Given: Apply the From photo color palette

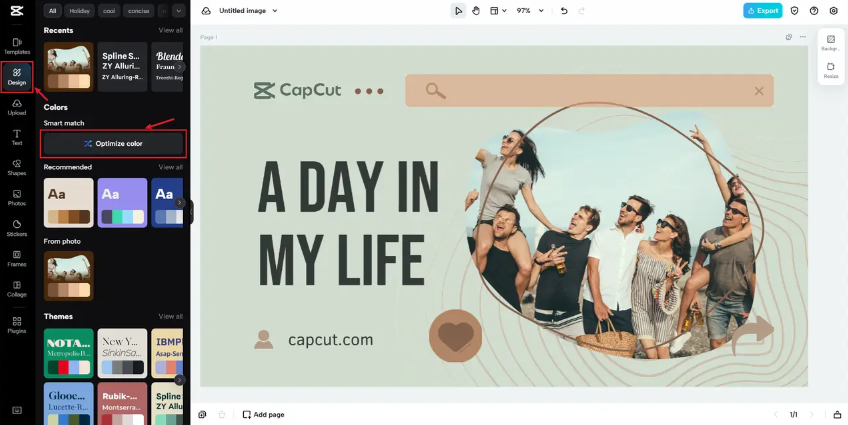Looking at the screenshot, I should click(x=69, y=276).
